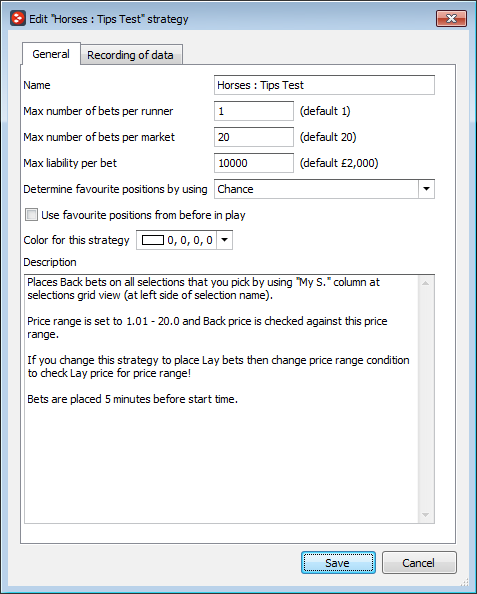Click the Chance combo box value
The image size is (477, 594).
(316, 189)
